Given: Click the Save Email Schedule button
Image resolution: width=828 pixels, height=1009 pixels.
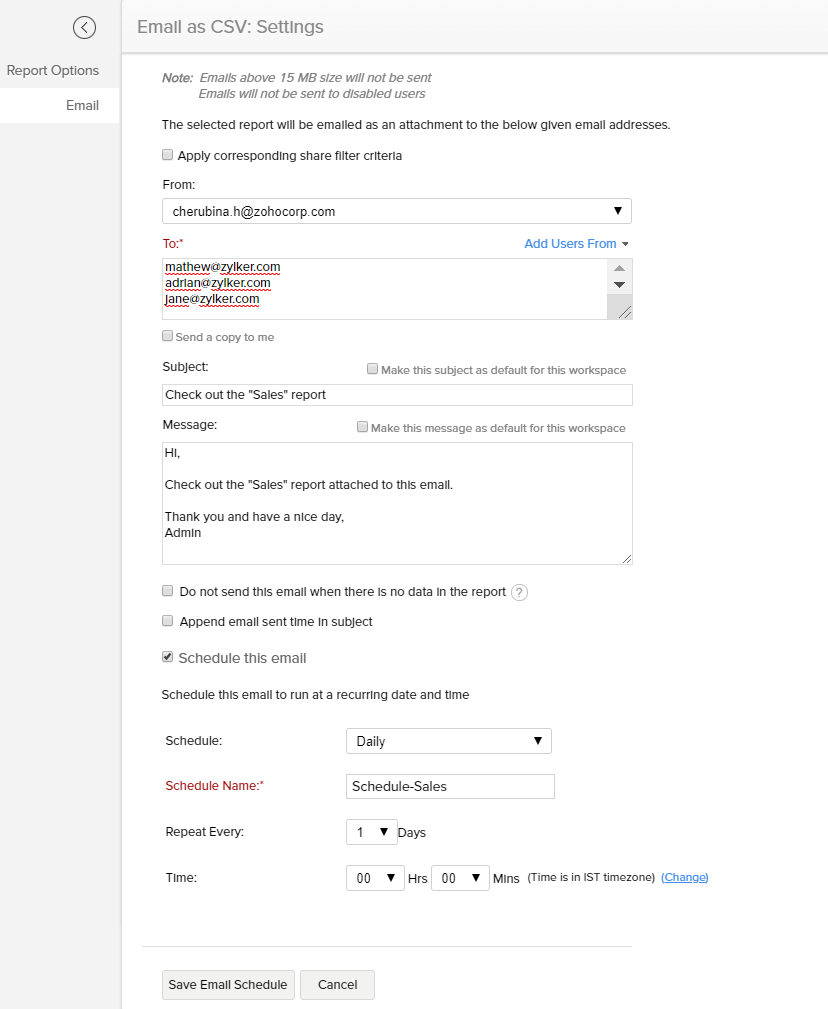Looking at the screenshot, I should click(x=228, y=984).
